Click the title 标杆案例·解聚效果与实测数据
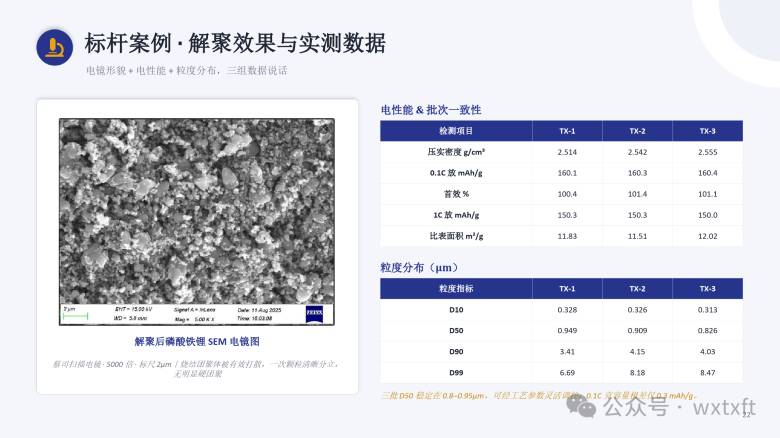This screenshot has width=780, height=438. [235, 43]
